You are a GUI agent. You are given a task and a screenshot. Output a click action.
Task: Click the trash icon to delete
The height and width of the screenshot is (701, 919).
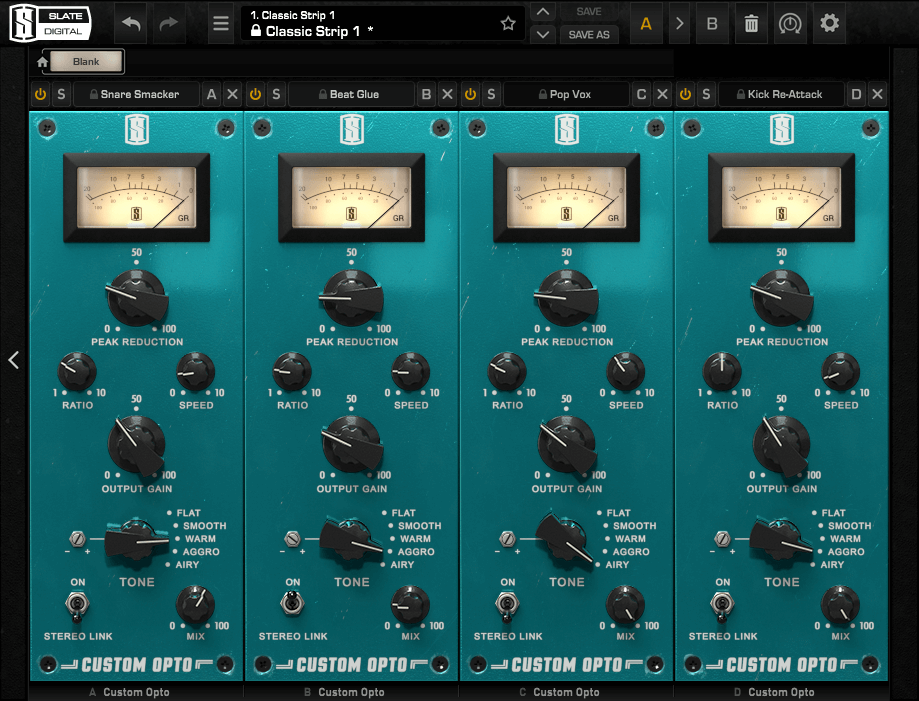(x=751, y=23)
